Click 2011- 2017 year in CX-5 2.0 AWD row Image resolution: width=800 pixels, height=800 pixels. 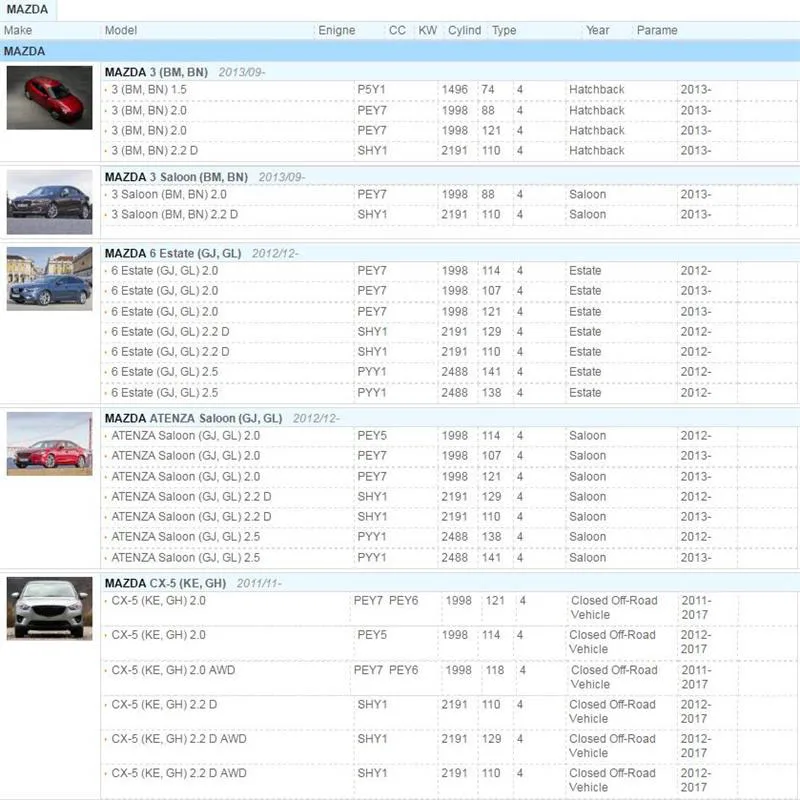tap(696, 678)
